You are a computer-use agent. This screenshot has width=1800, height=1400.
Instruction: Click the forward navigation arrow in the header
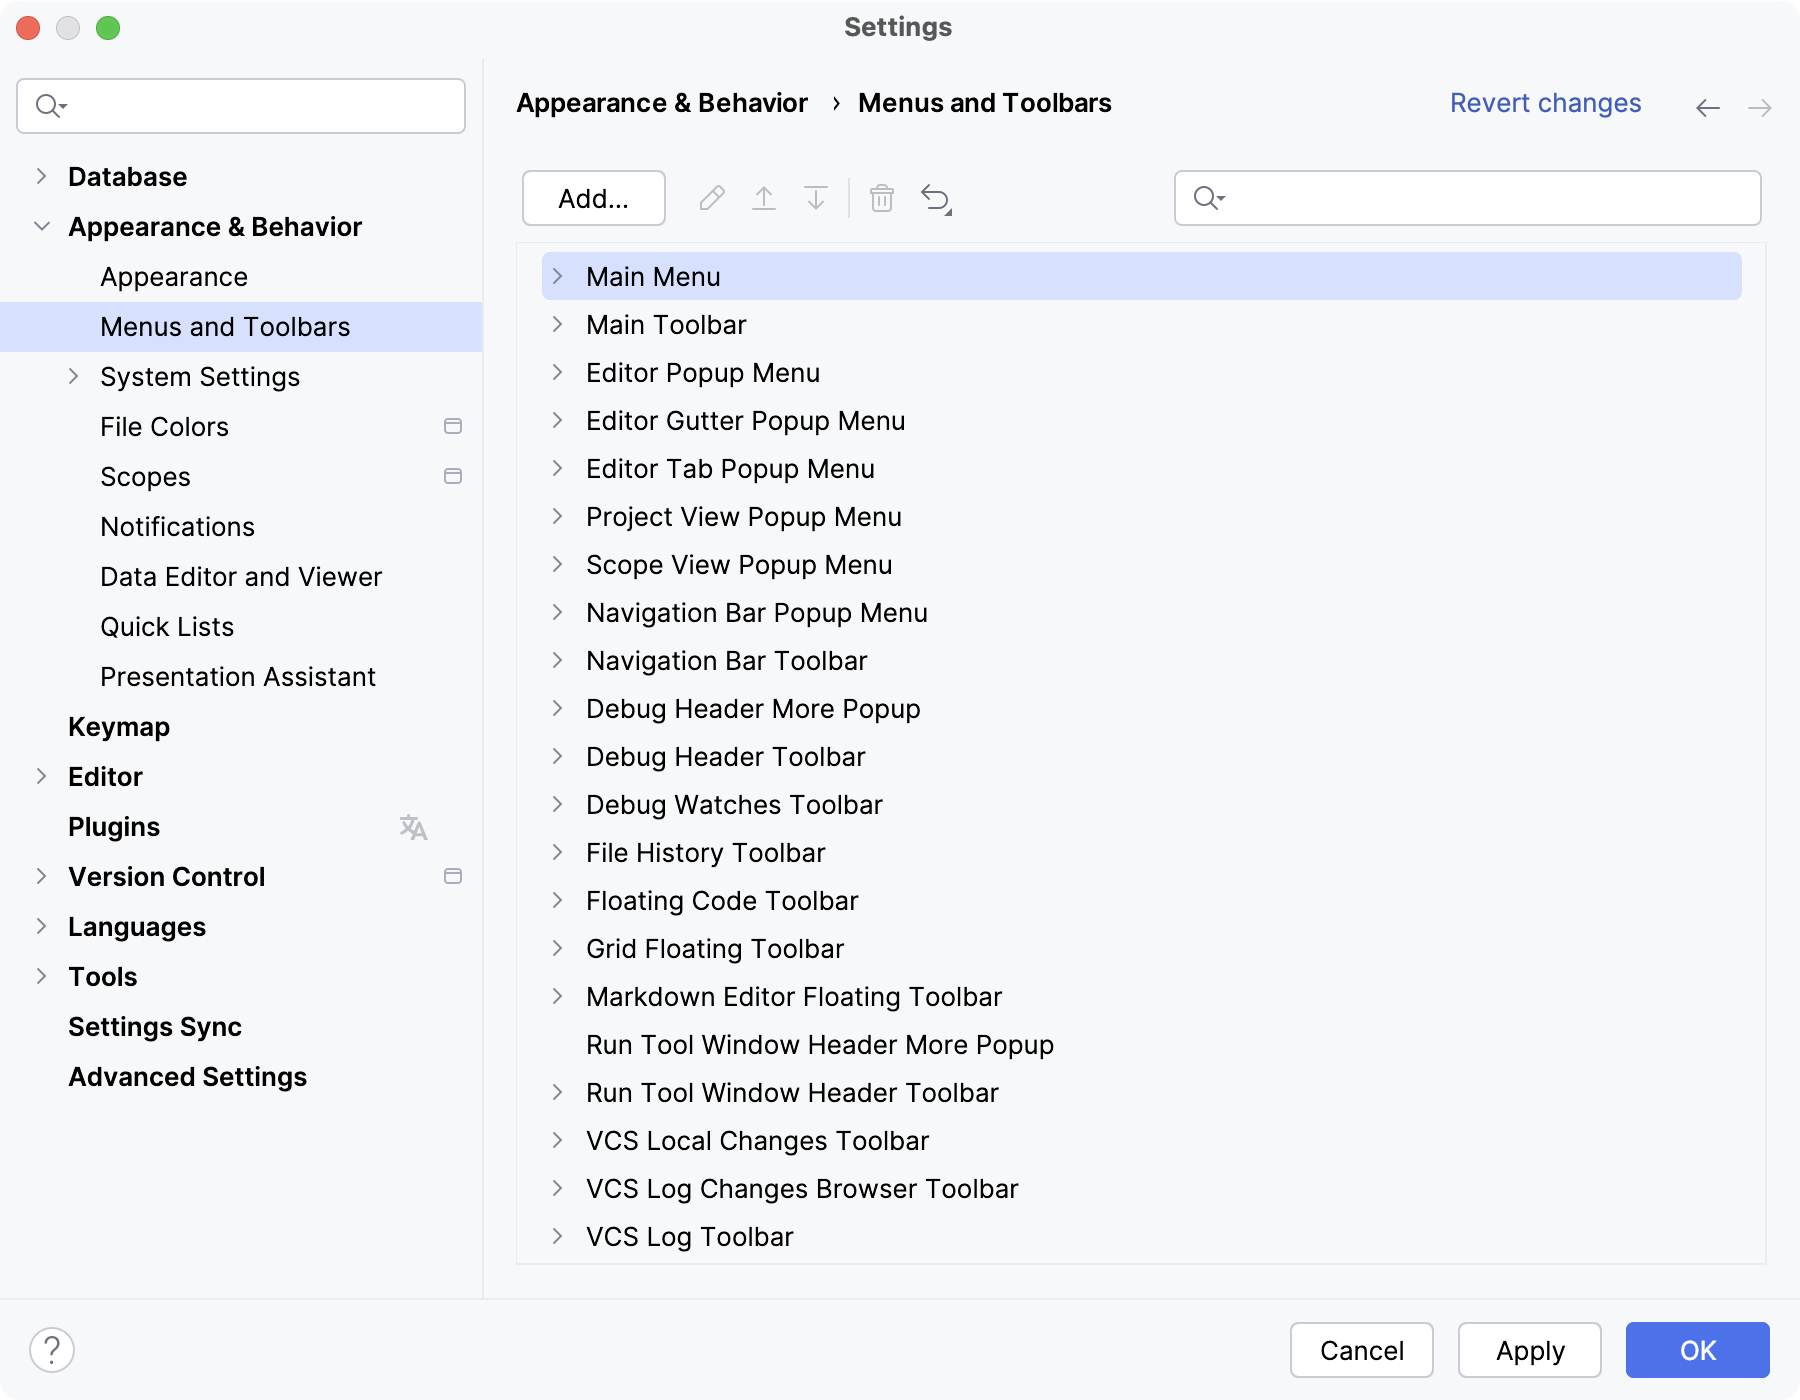click(1757, 107)
